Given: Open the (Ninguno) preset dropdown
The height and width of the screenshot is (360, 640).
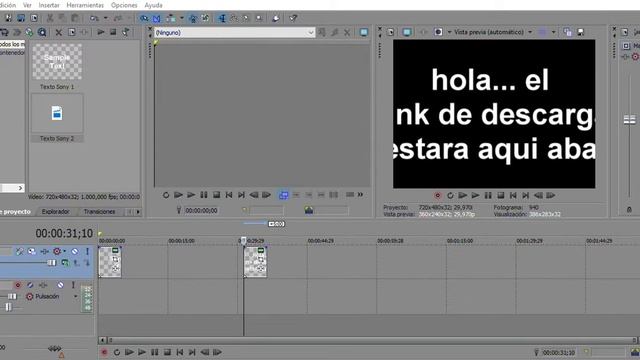Looking at the screenshot, I should 235,32.
